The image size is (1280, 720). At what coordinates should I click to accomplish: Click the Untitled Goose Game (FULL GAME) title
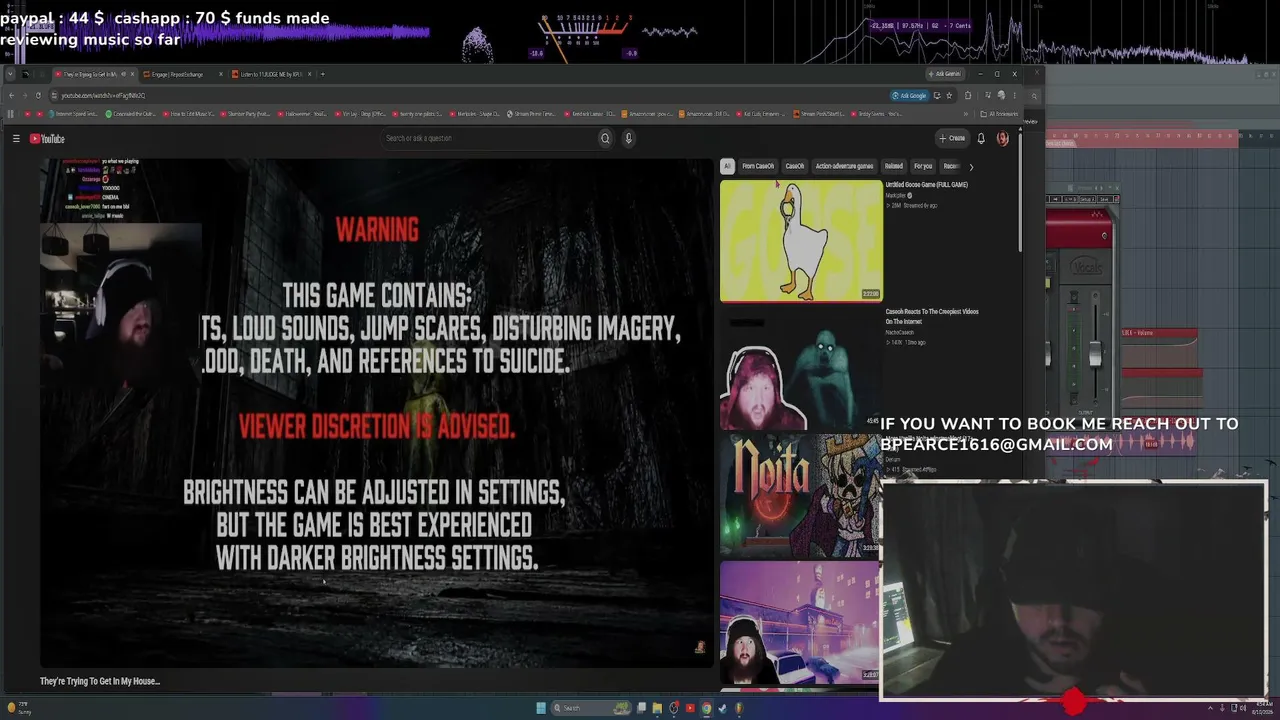927,185
